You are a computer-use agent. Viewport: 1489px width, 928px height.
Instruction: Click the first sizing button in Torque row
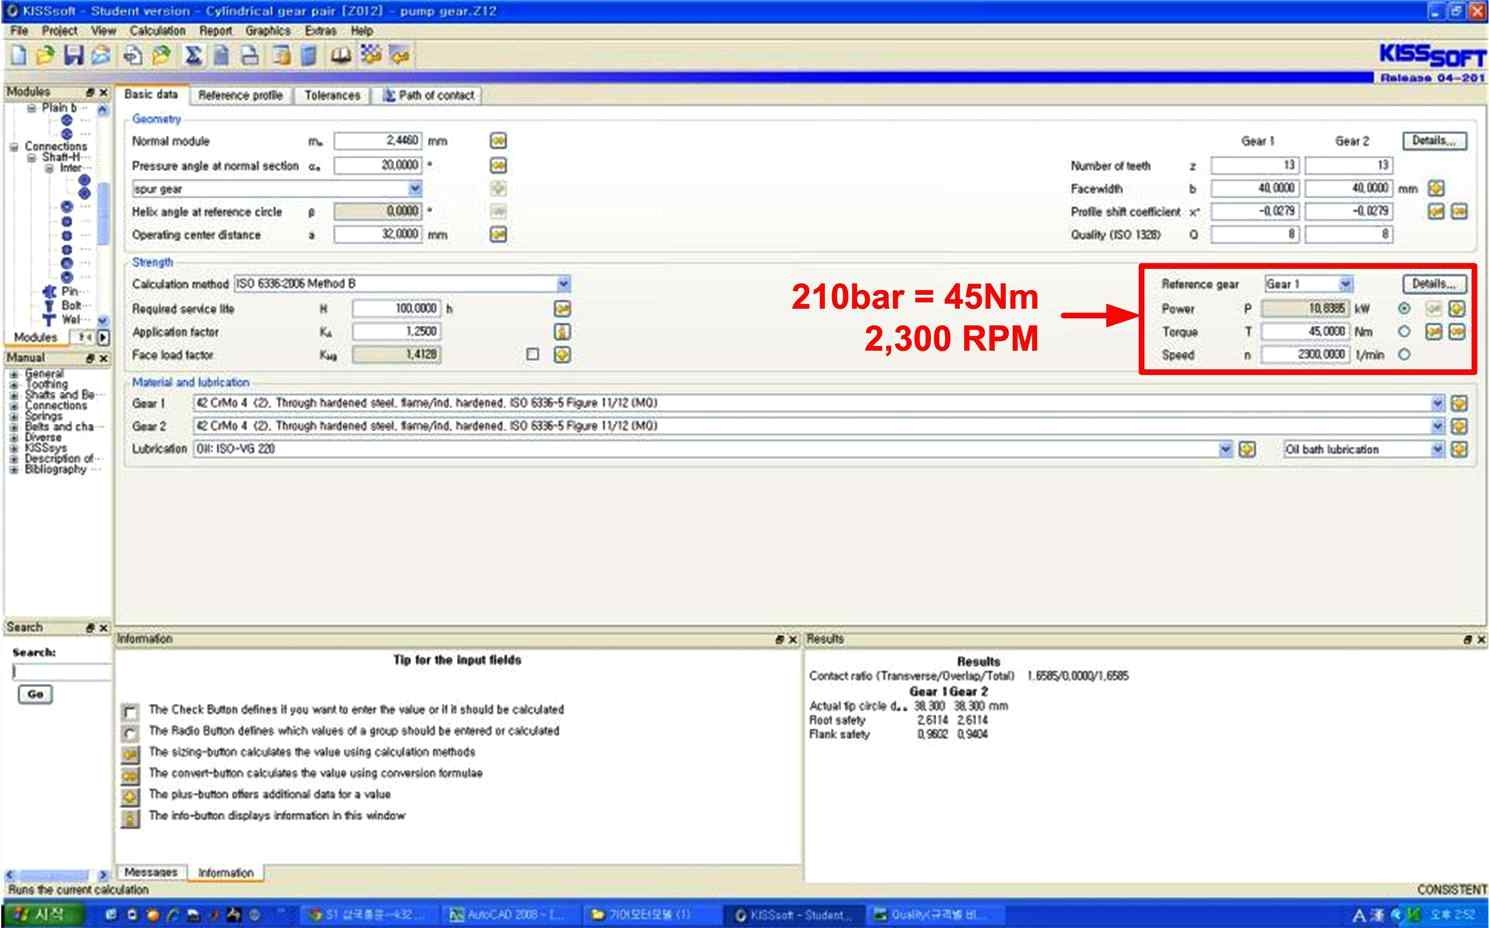coord(1434,332)
